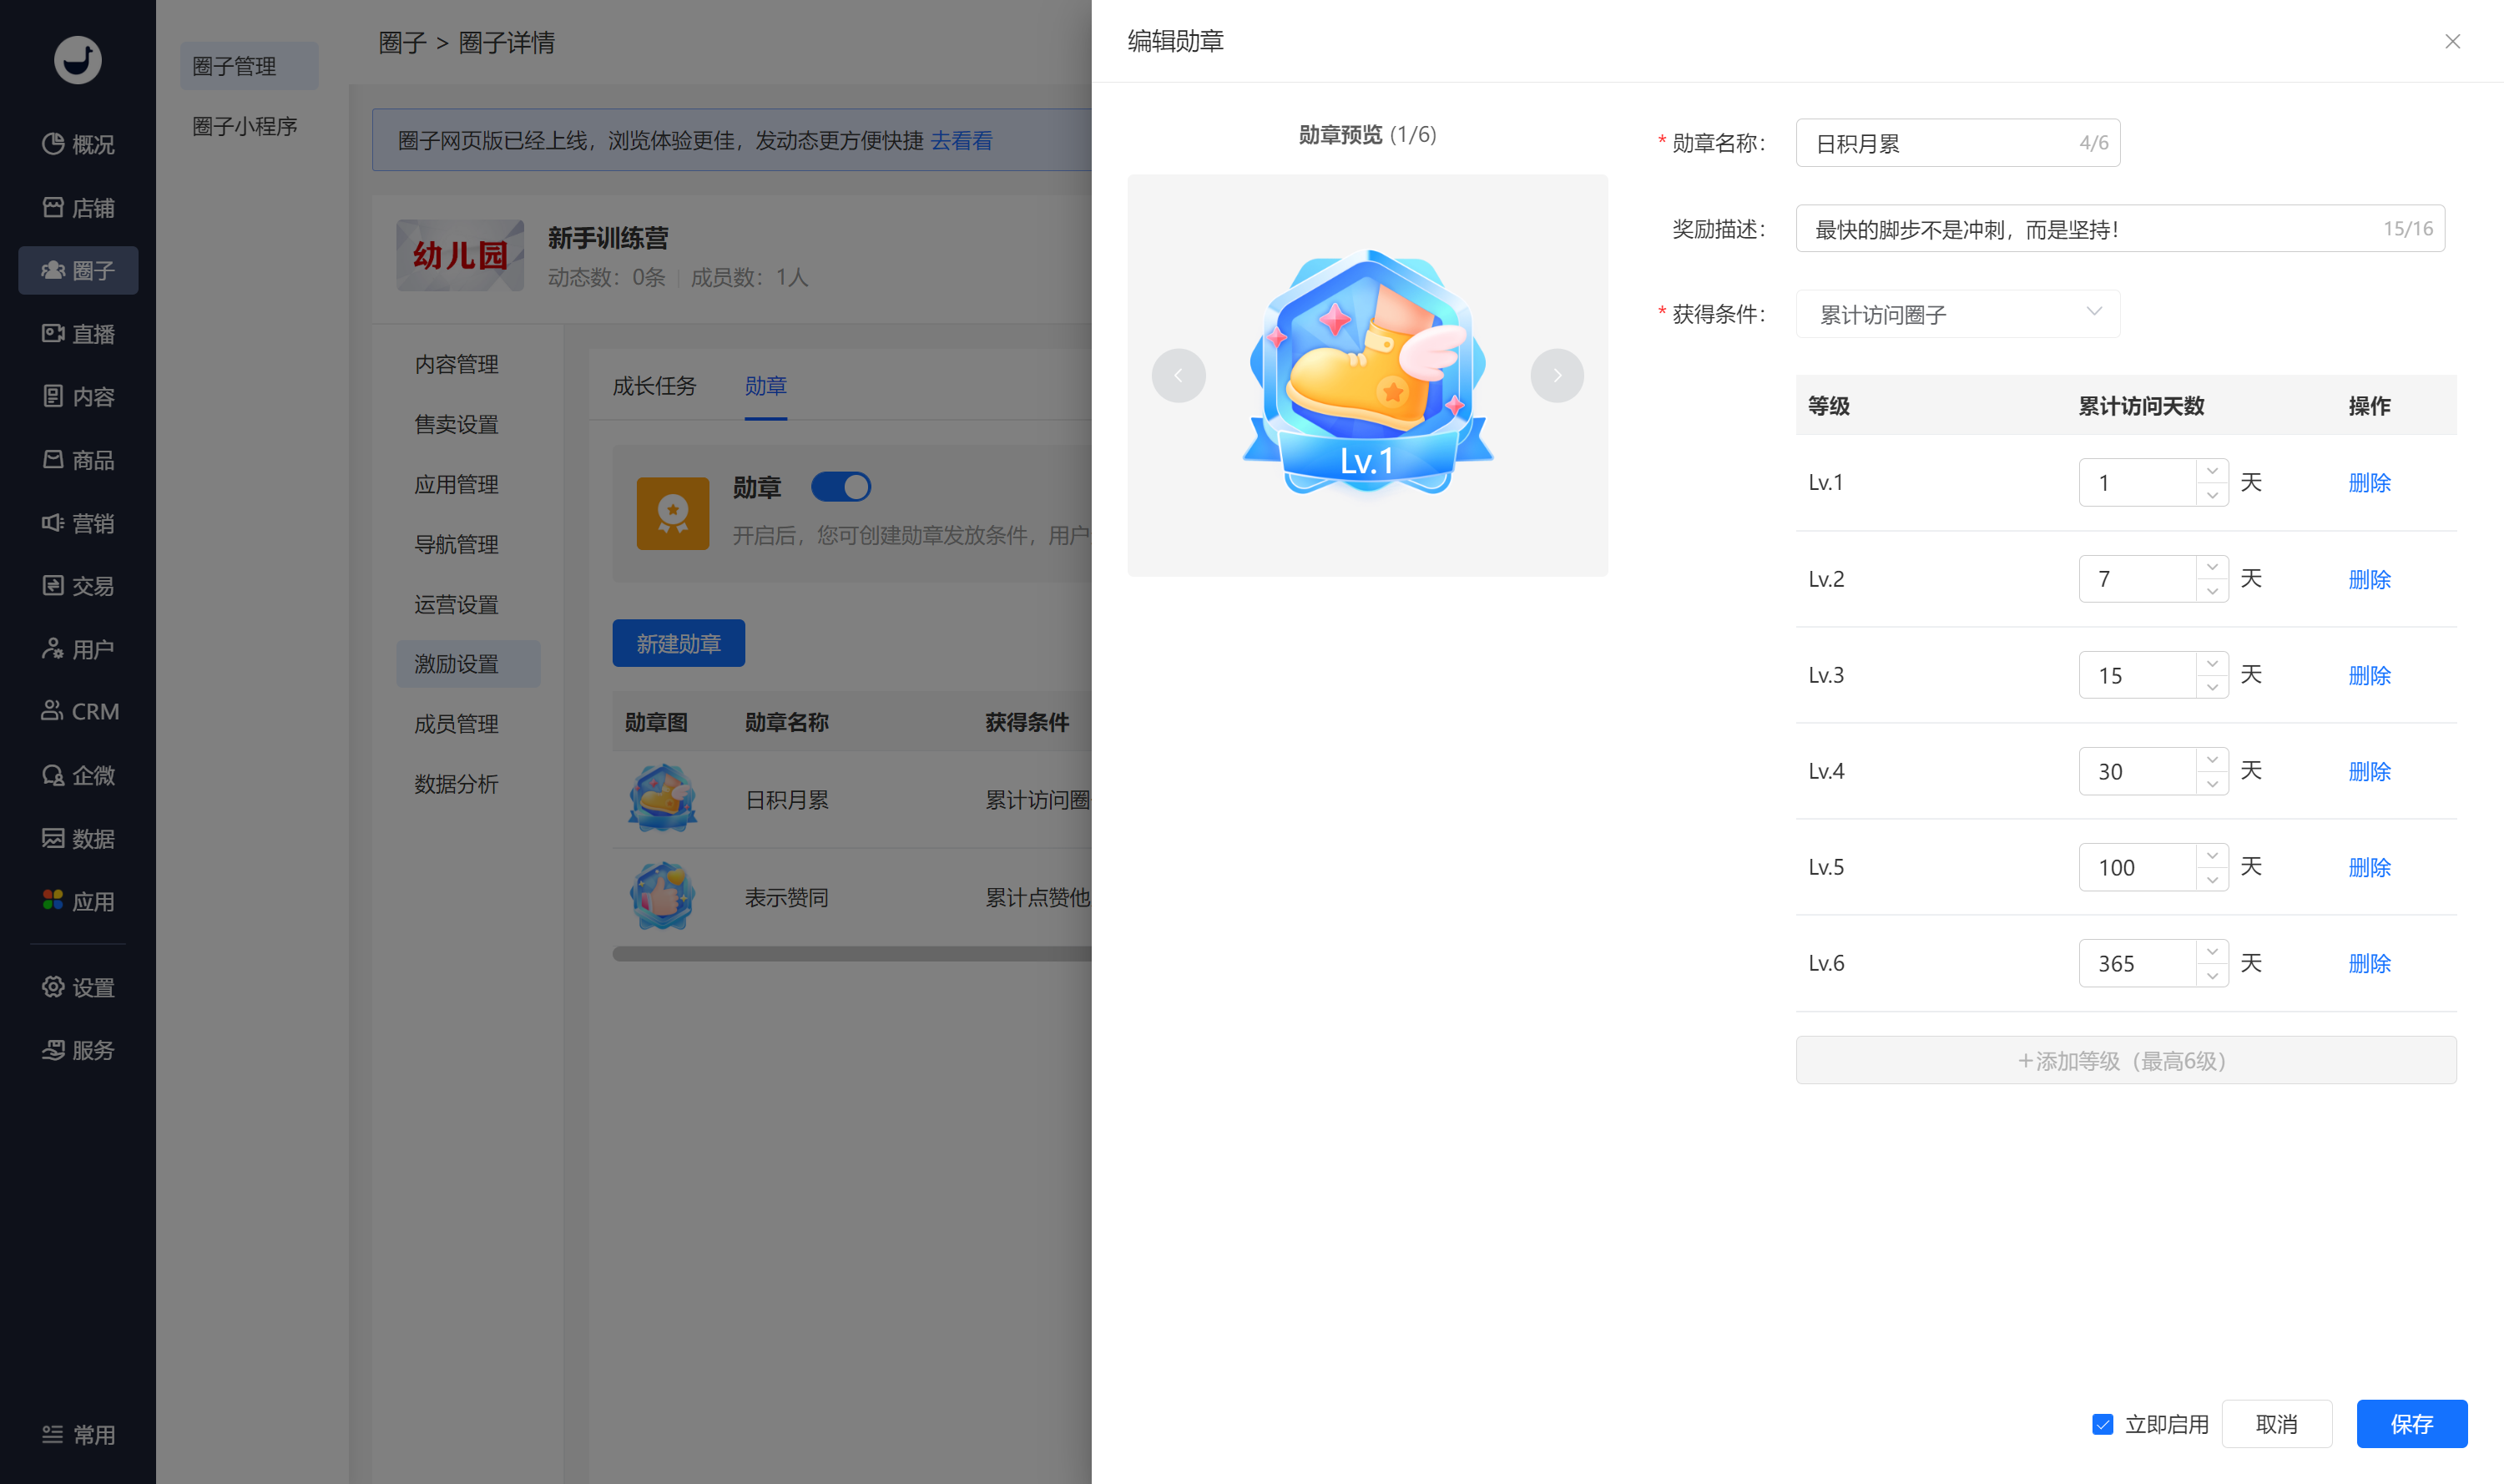
Task: Open the 直播 live sidebar icon
Action: pyautogui.click(x=53, y=333)
